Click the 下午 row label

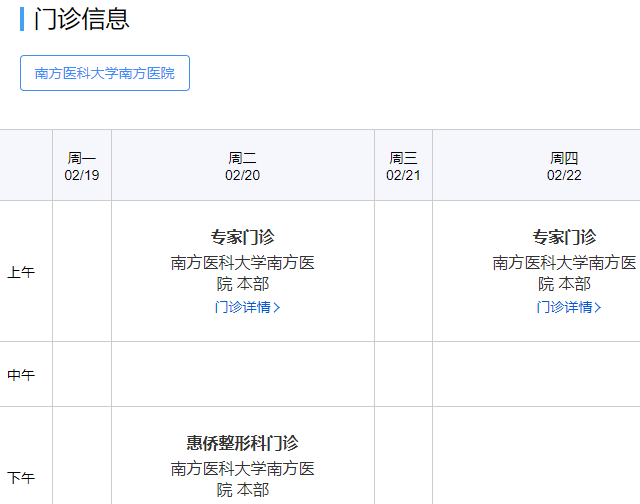[x=21, y=477]
